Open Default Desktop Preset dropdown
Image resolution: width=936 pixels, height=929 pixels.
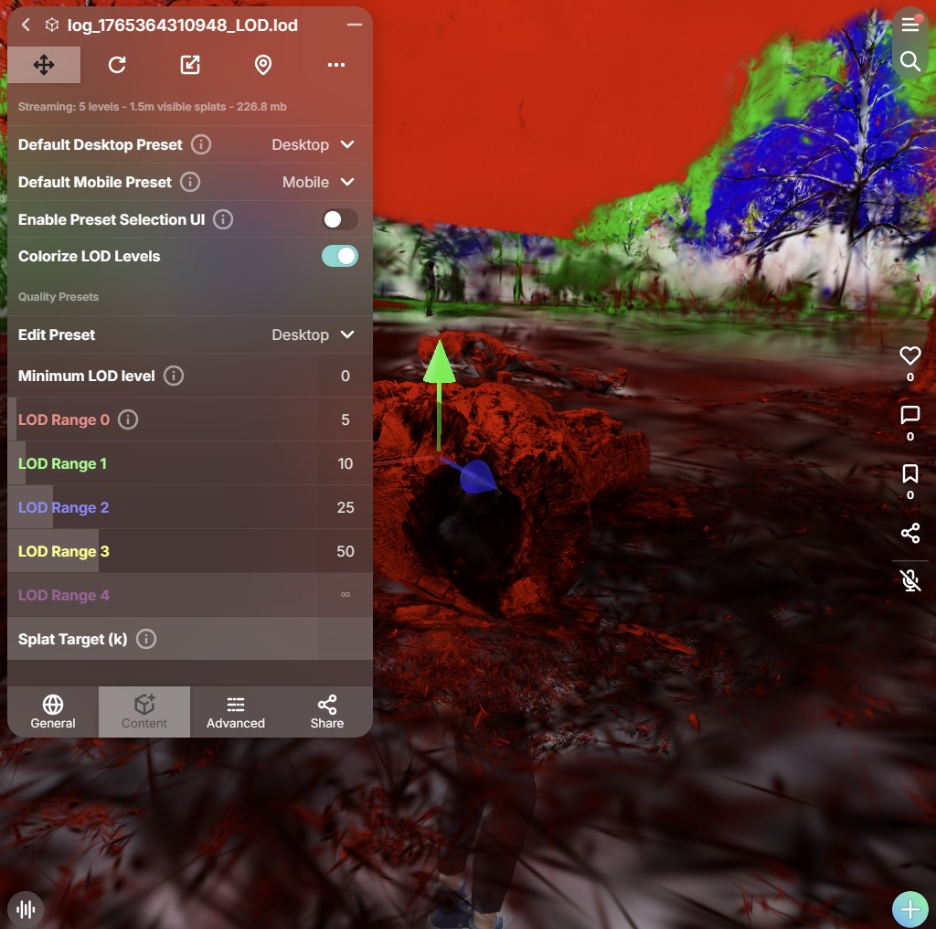[313, 145]
